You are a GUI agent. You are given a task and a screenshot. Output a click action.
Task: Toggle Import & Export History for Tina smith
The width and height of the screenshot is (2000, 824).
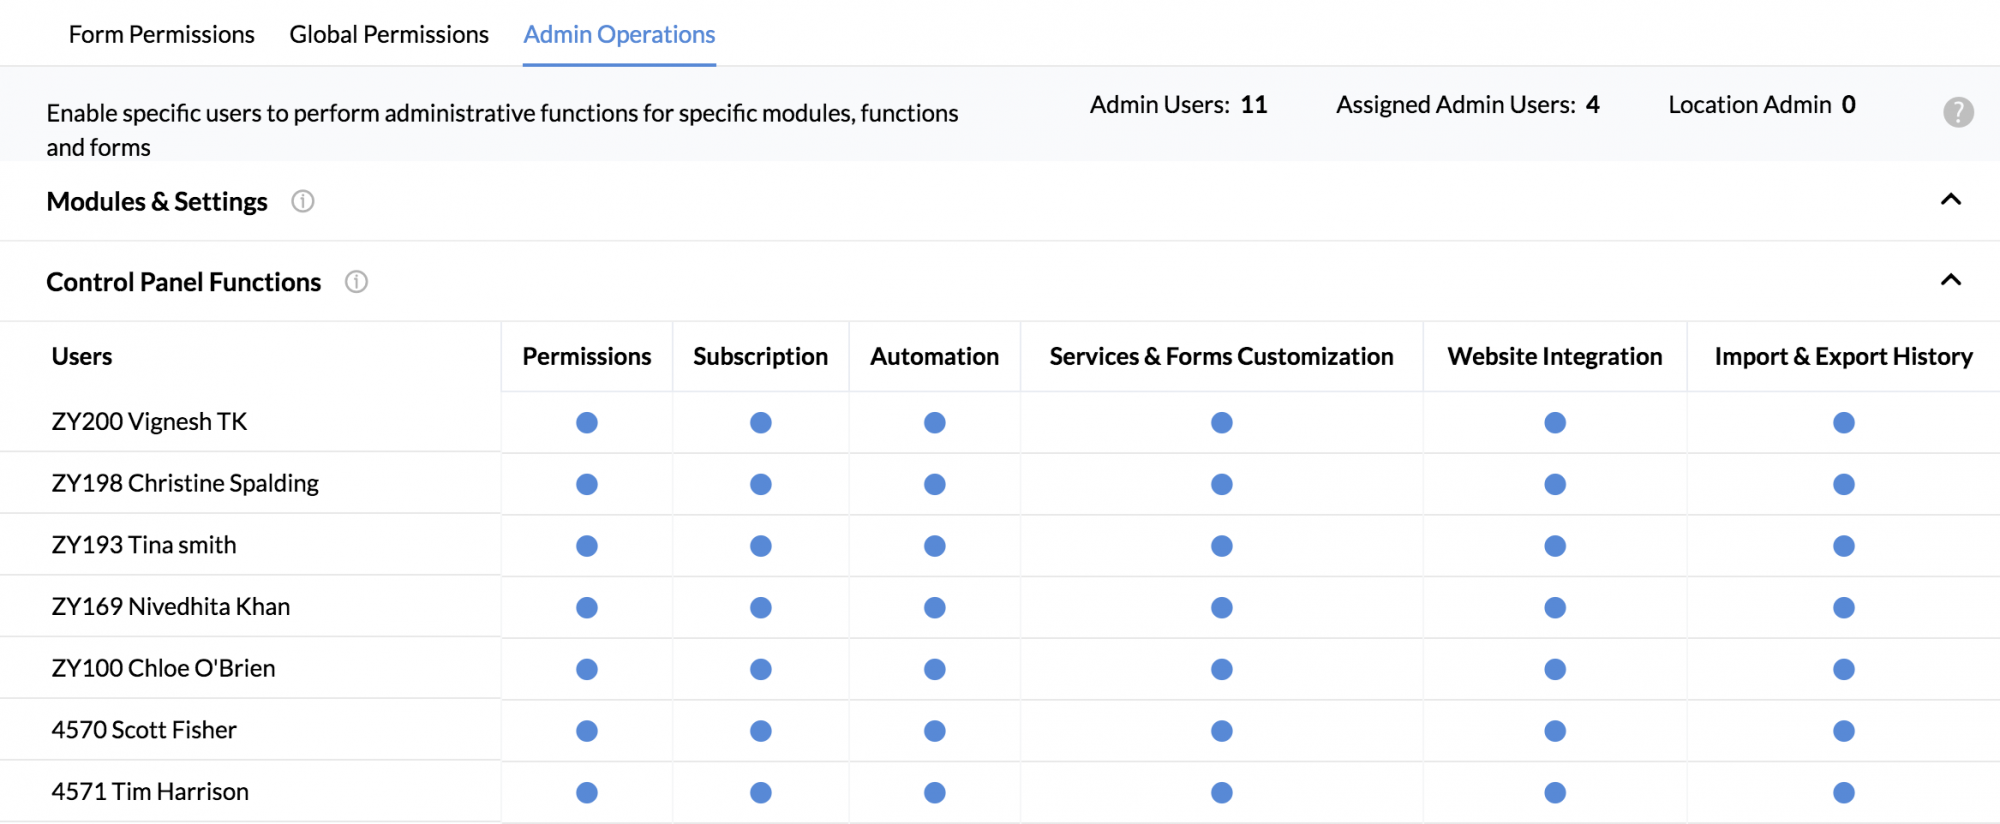[1844, 546]
